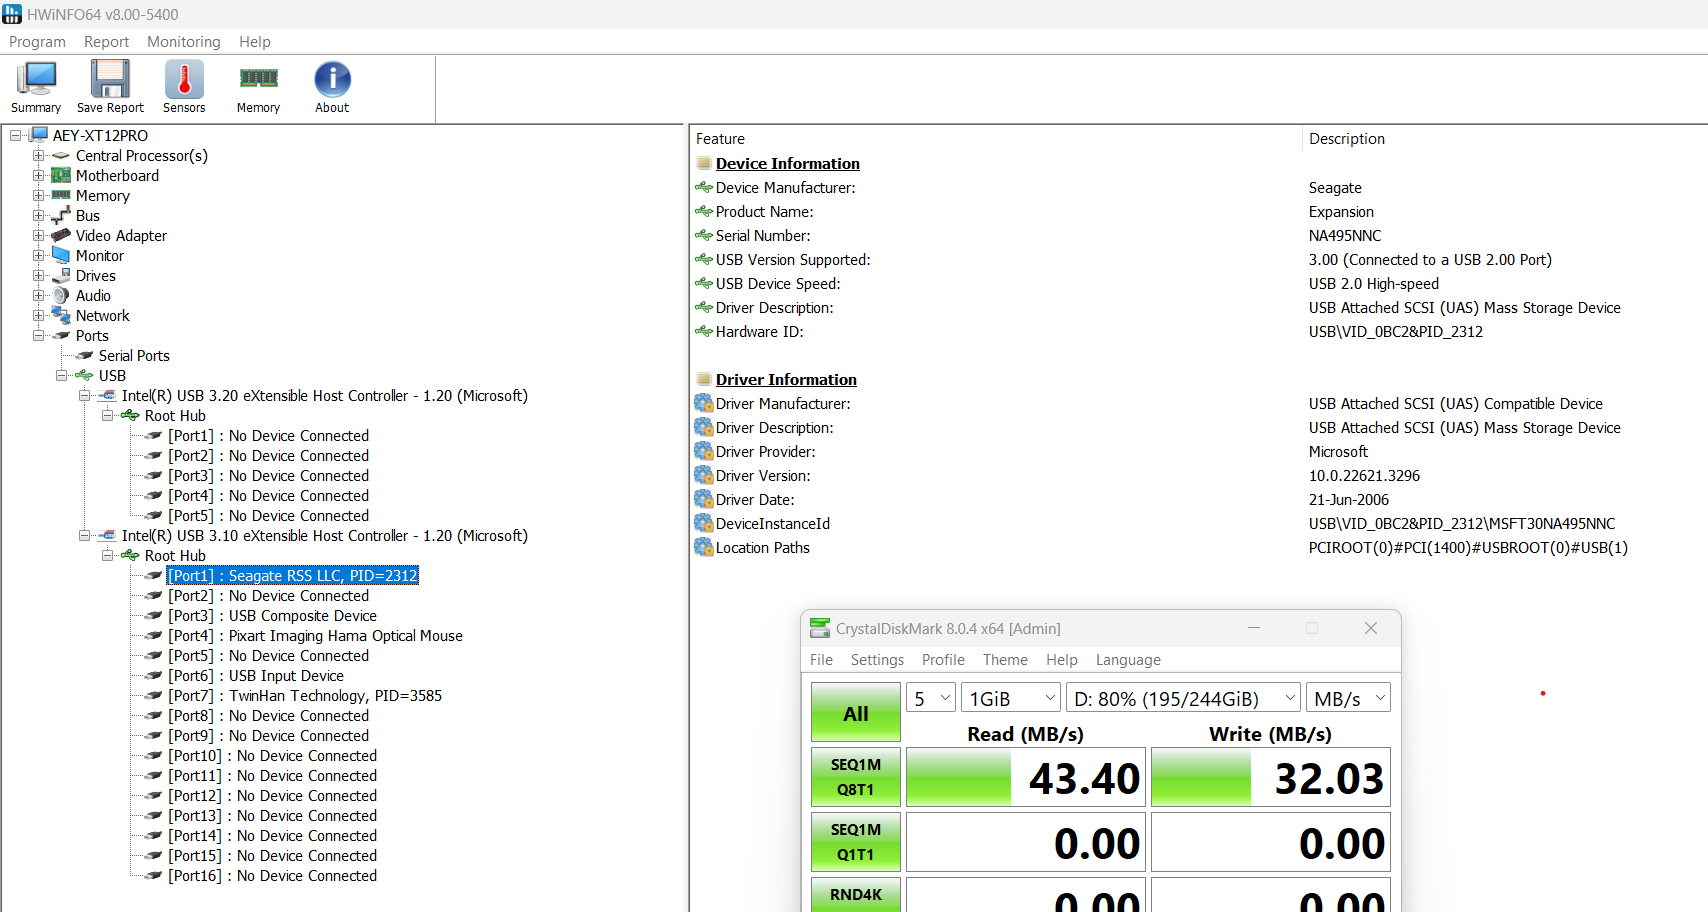Expand the Drives tree node
Viewport: 1708px width, 912px height.
(x=38, y=275)
